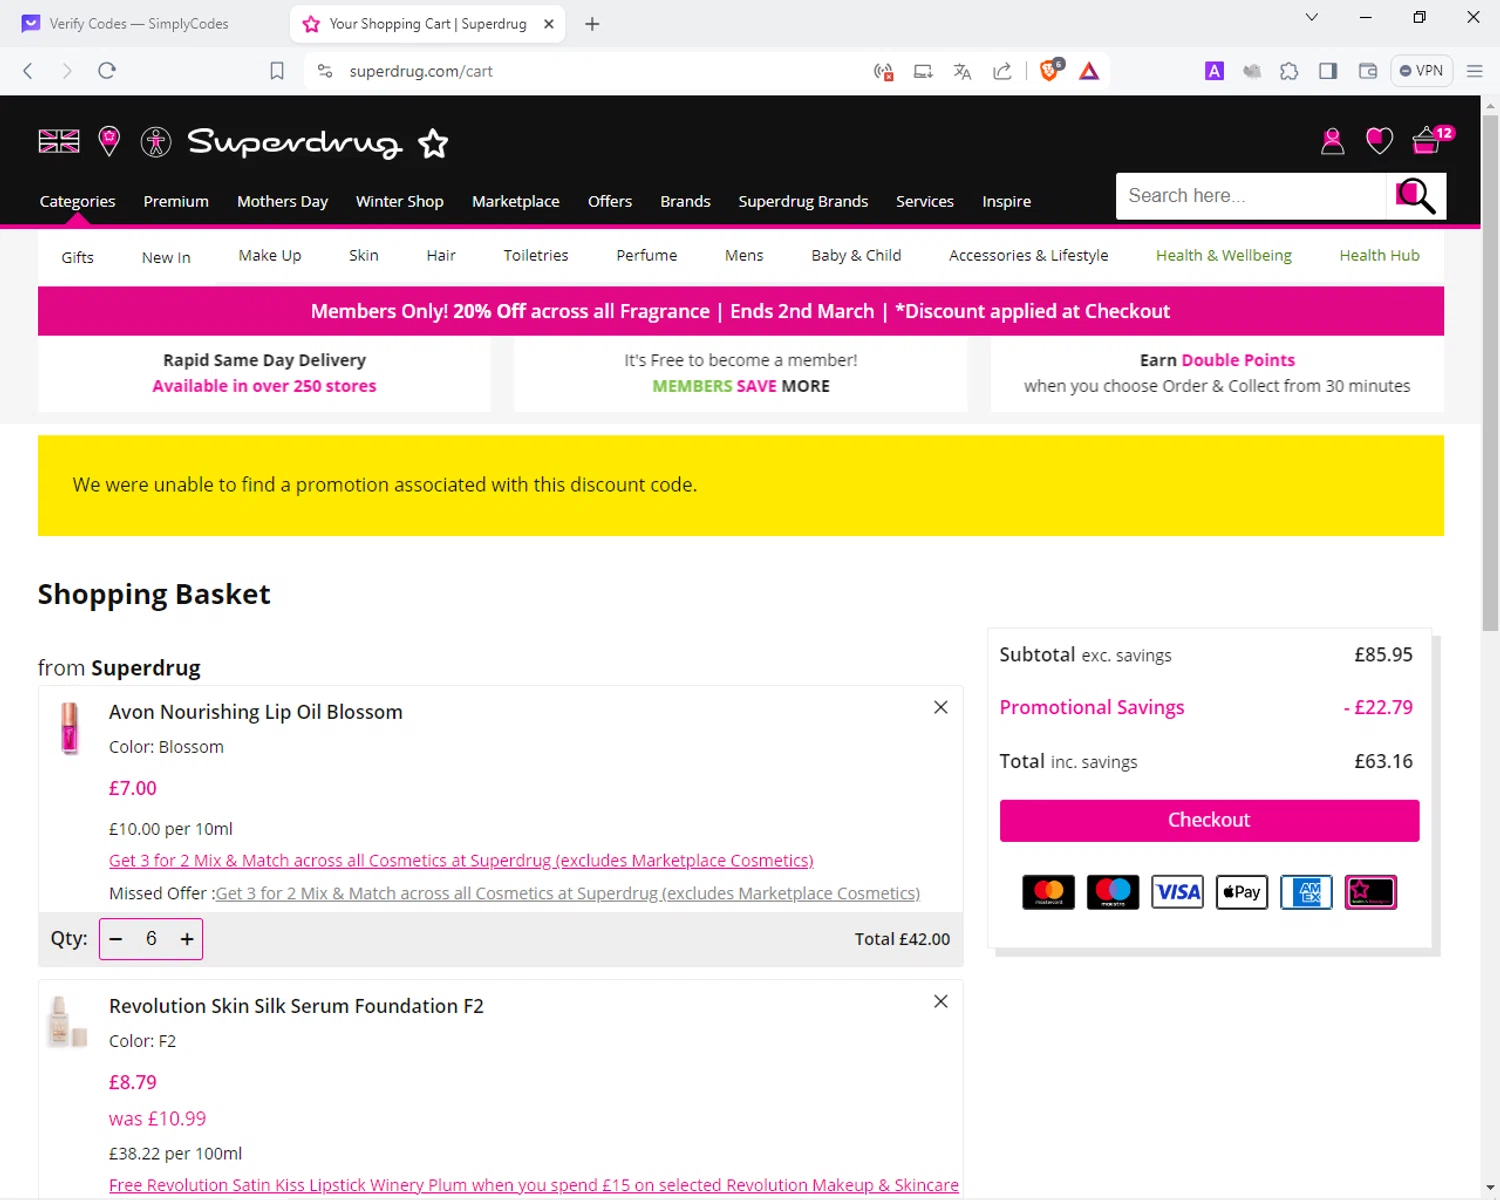This screenshot has width=1500, height=1200.
Task: Remove Revolution Skin Silk Serum Foundation item
Action: click(940, 1001)
